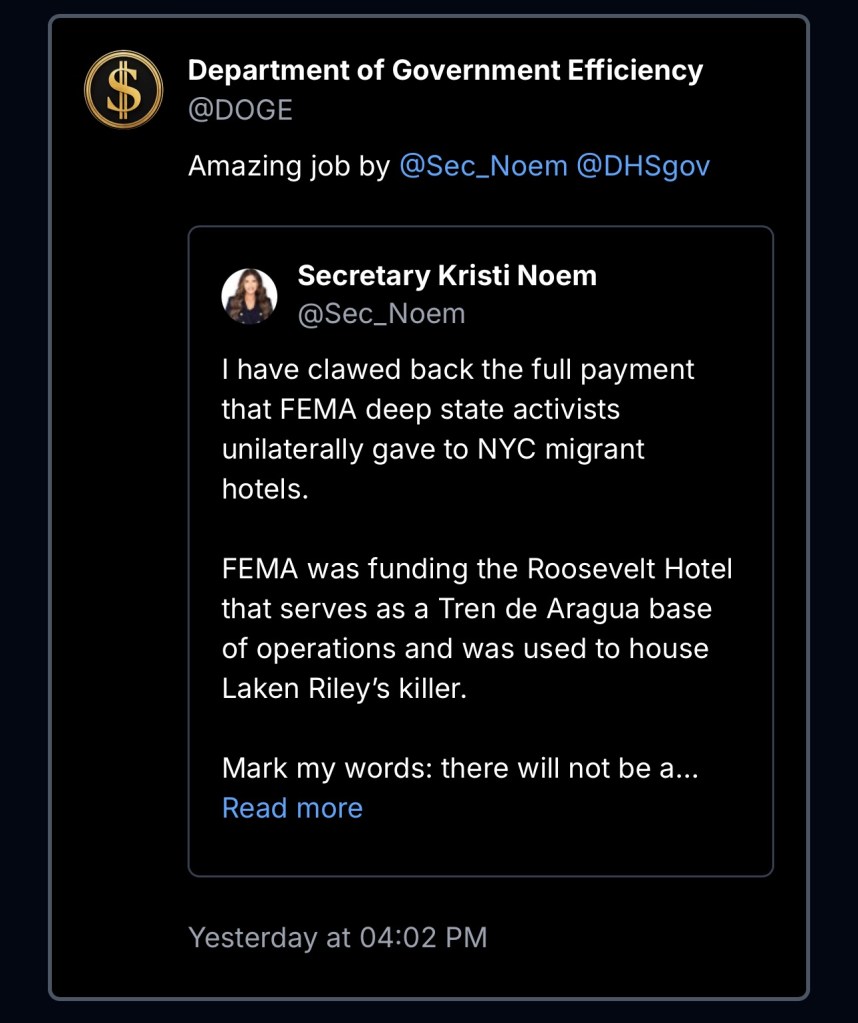This screenshot has height=1023, width=858.
Task: Open Secretary Kristi Noem's profile photo
Action: tap(249, 296)
